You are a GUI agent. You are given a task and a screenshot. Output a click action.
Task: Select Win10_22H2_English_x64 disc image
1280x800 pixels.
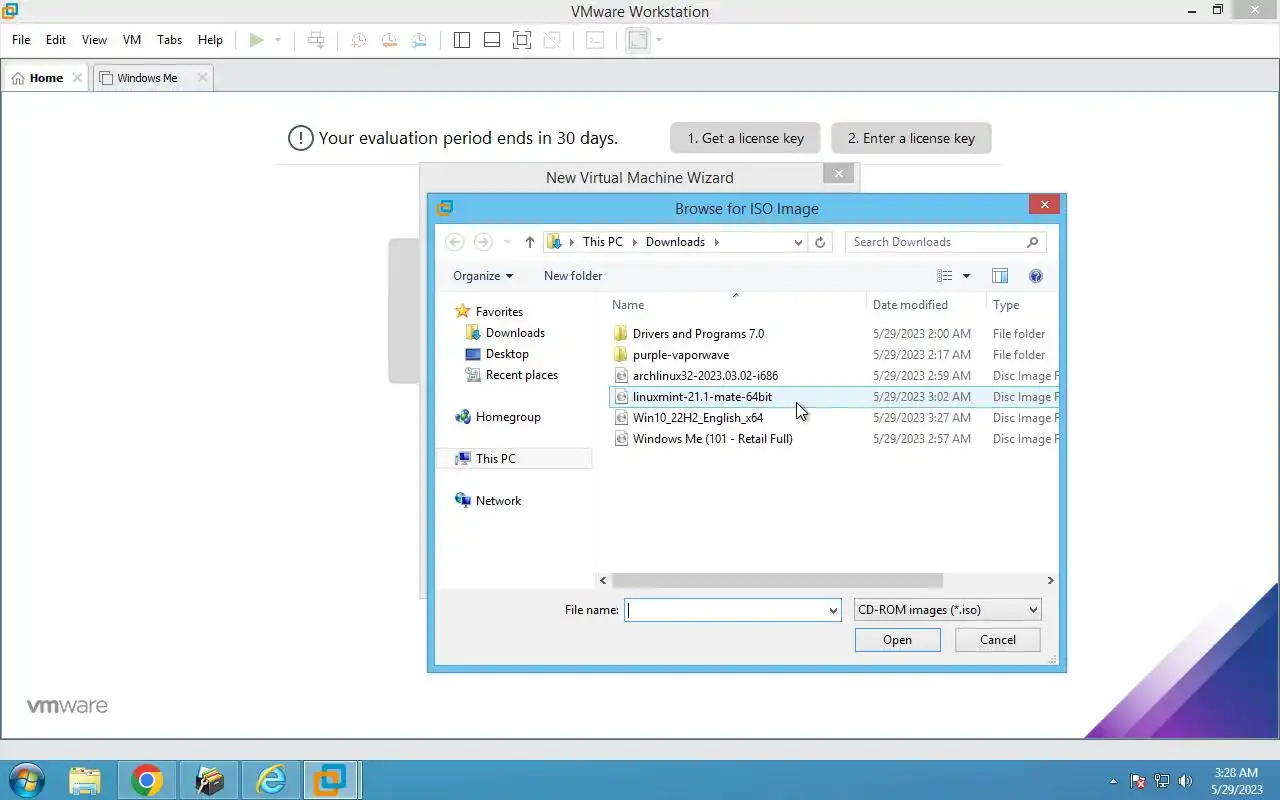[697, 418]
